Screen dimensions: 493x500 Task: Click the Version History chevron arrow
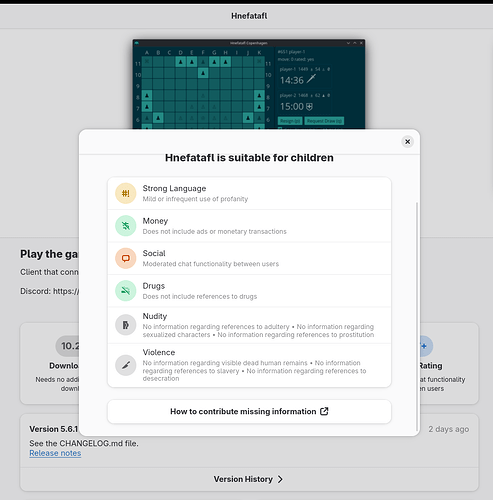280,479
